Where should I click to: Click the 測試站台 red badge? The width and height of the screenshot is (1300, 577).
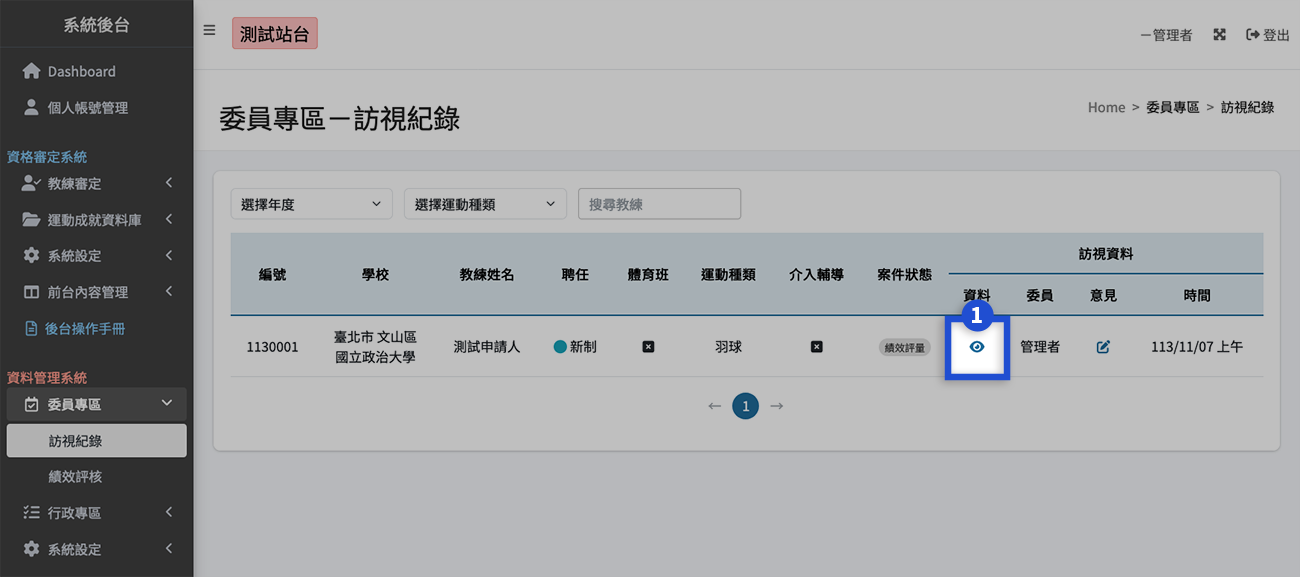(274, 33)
